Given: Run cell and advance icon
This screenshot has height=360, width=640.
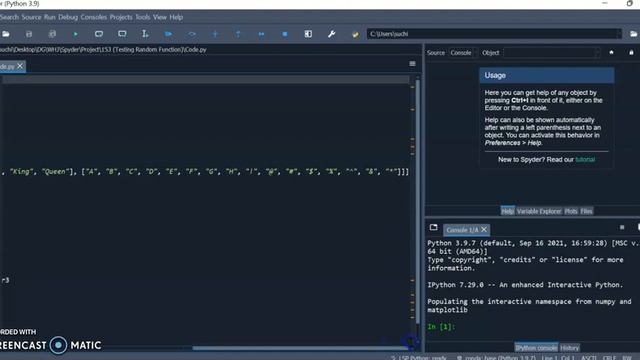Looking at the screenshot, I should click(x=122, y=34).
